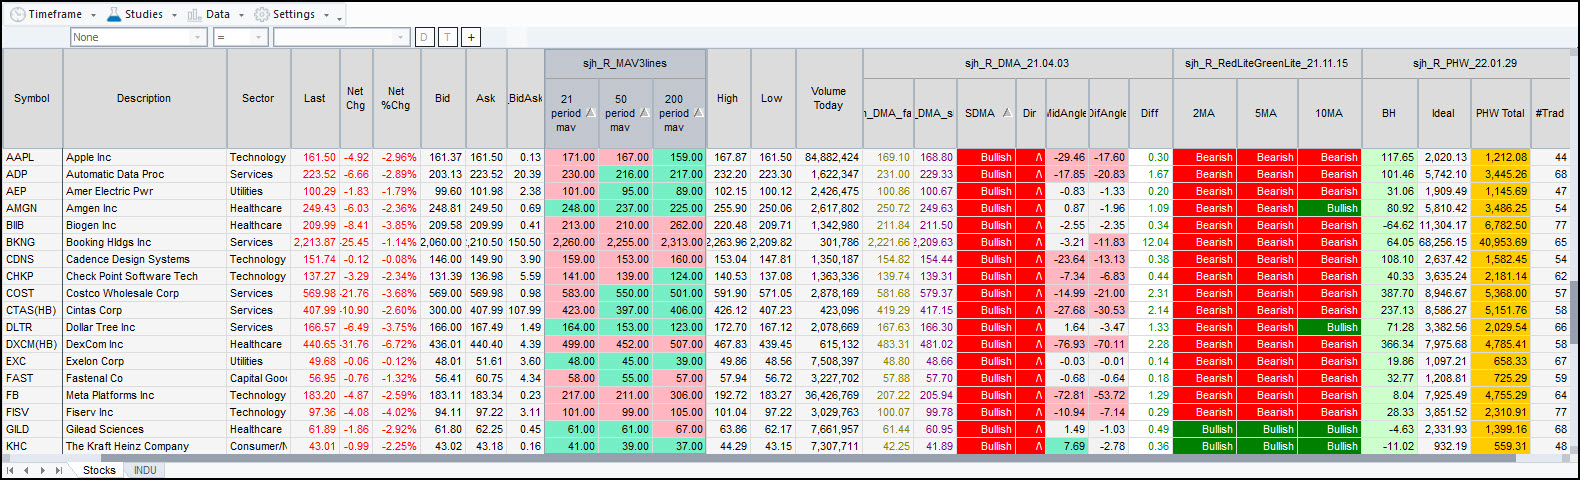Click the Capital Goods sector cell for FAST
Image resolution: width=1580 pixels, height=480 pixels.
[x=258, y=378]
